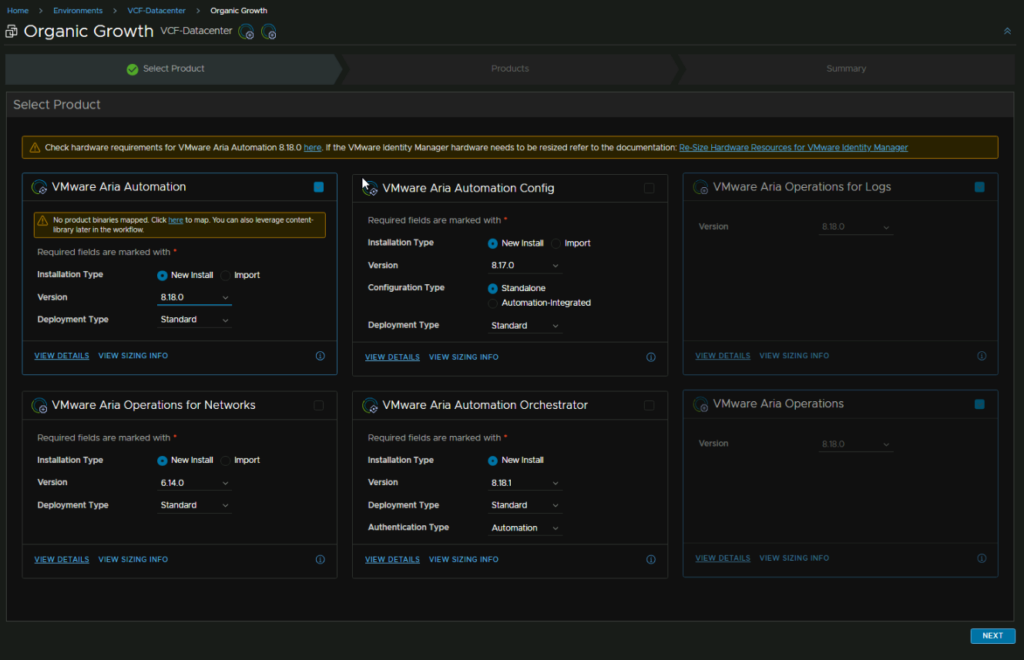The height and width of the screenshot is (660, 1024).
Task: Collapse header using double chevron icon
Action: 1007,31
